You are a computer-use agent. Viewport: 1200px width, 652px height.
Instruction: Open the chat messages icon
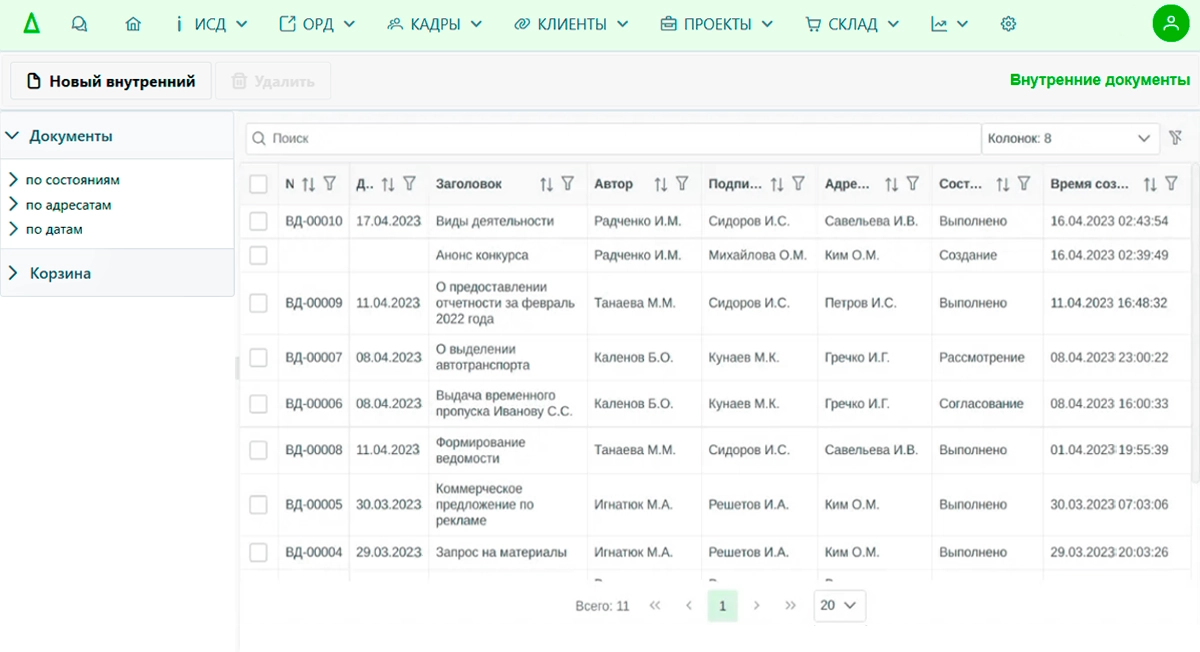(80, 24)
